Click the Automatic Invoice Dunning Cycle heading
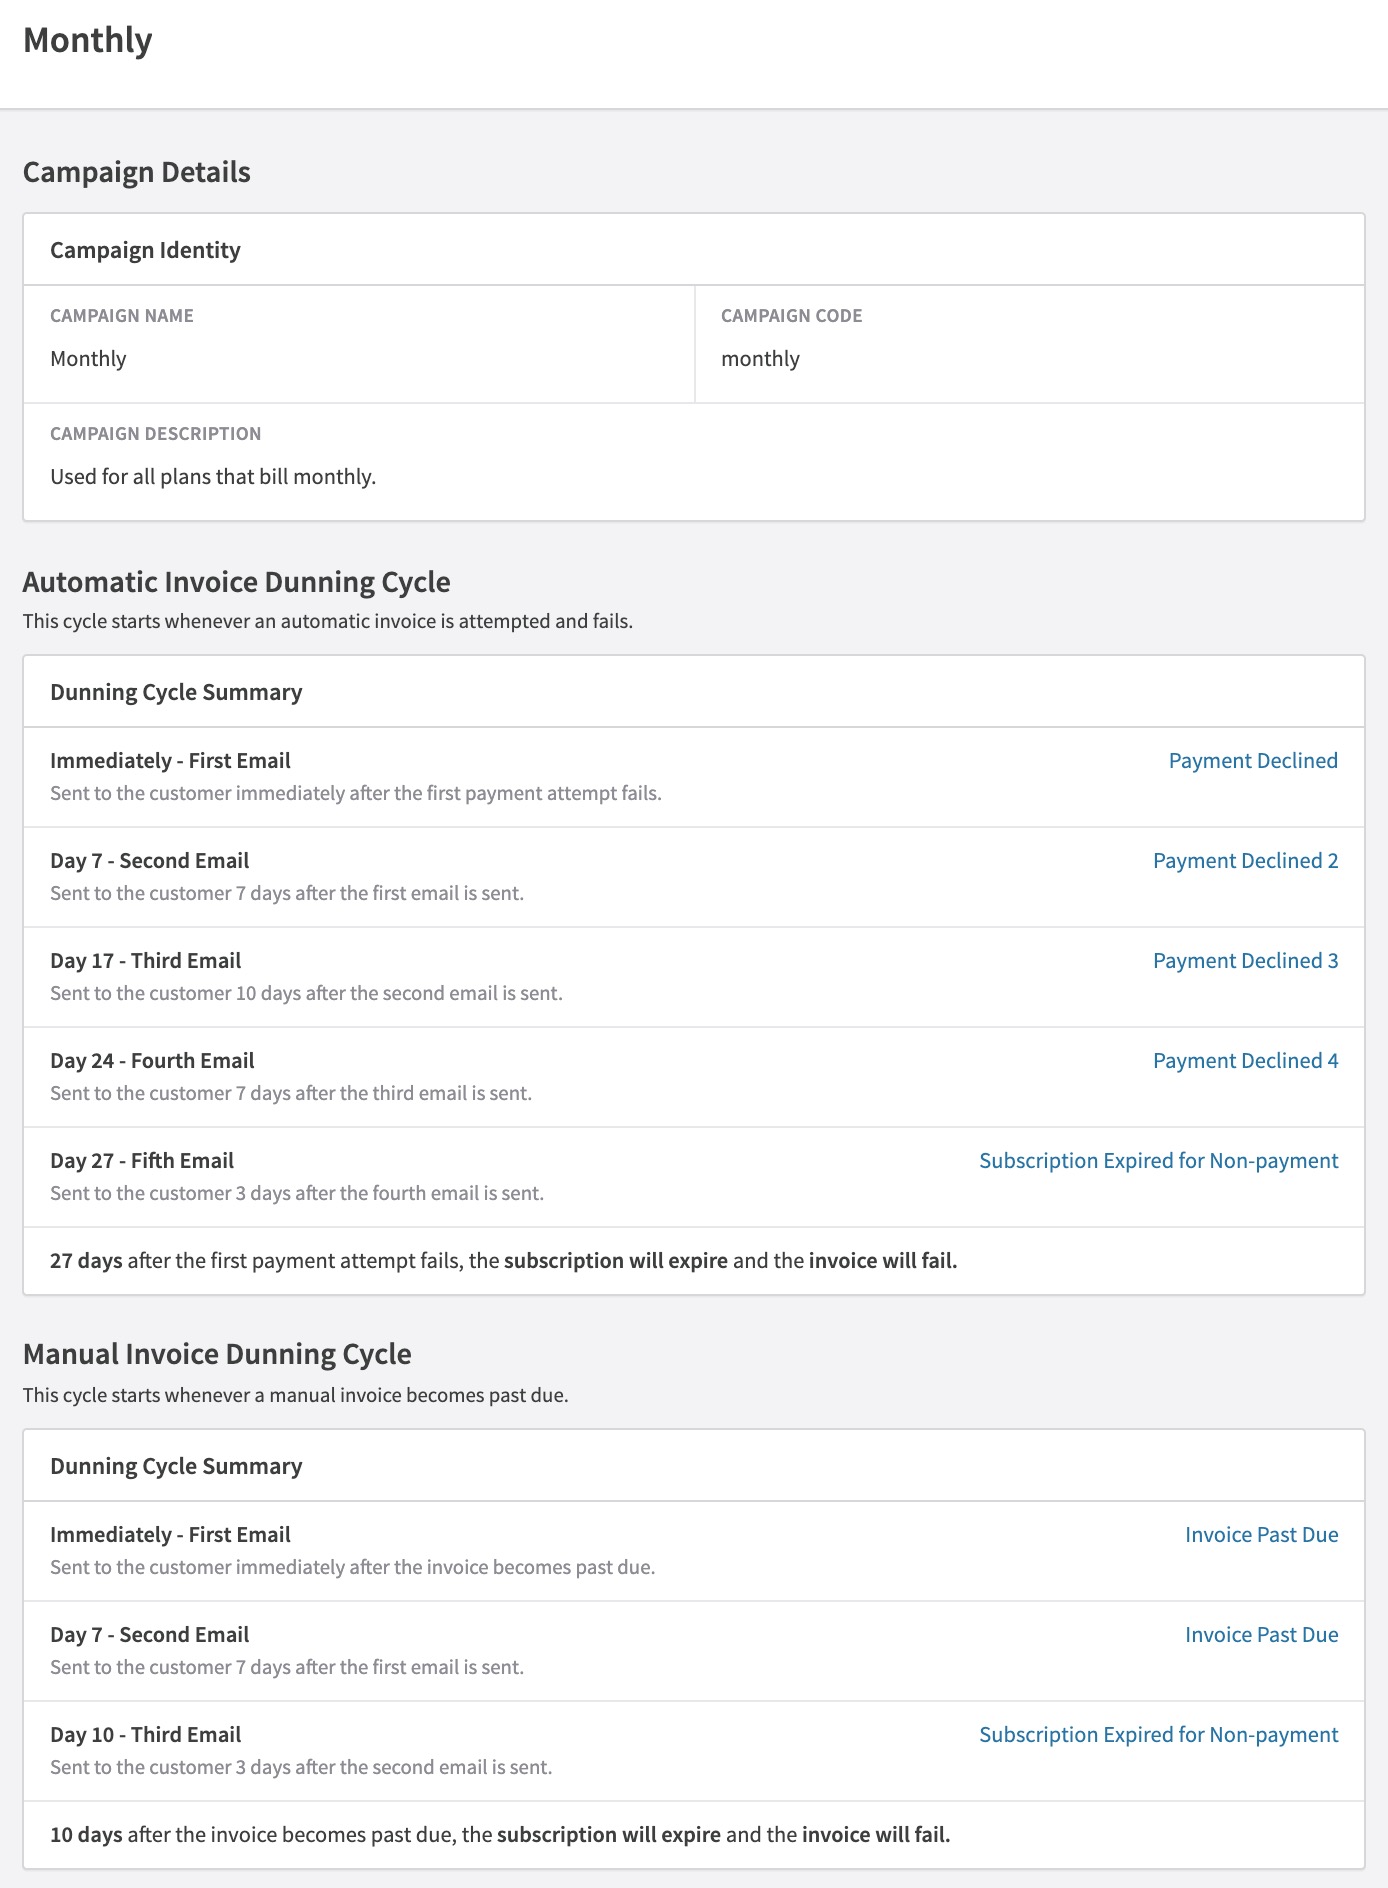The image size is (1388, 1888). pos(237,582)
